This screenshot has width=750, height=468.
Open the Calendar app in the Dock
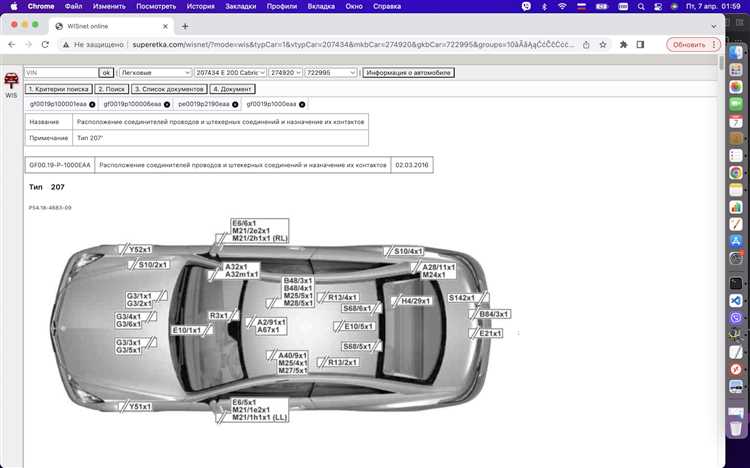[736, 122]
